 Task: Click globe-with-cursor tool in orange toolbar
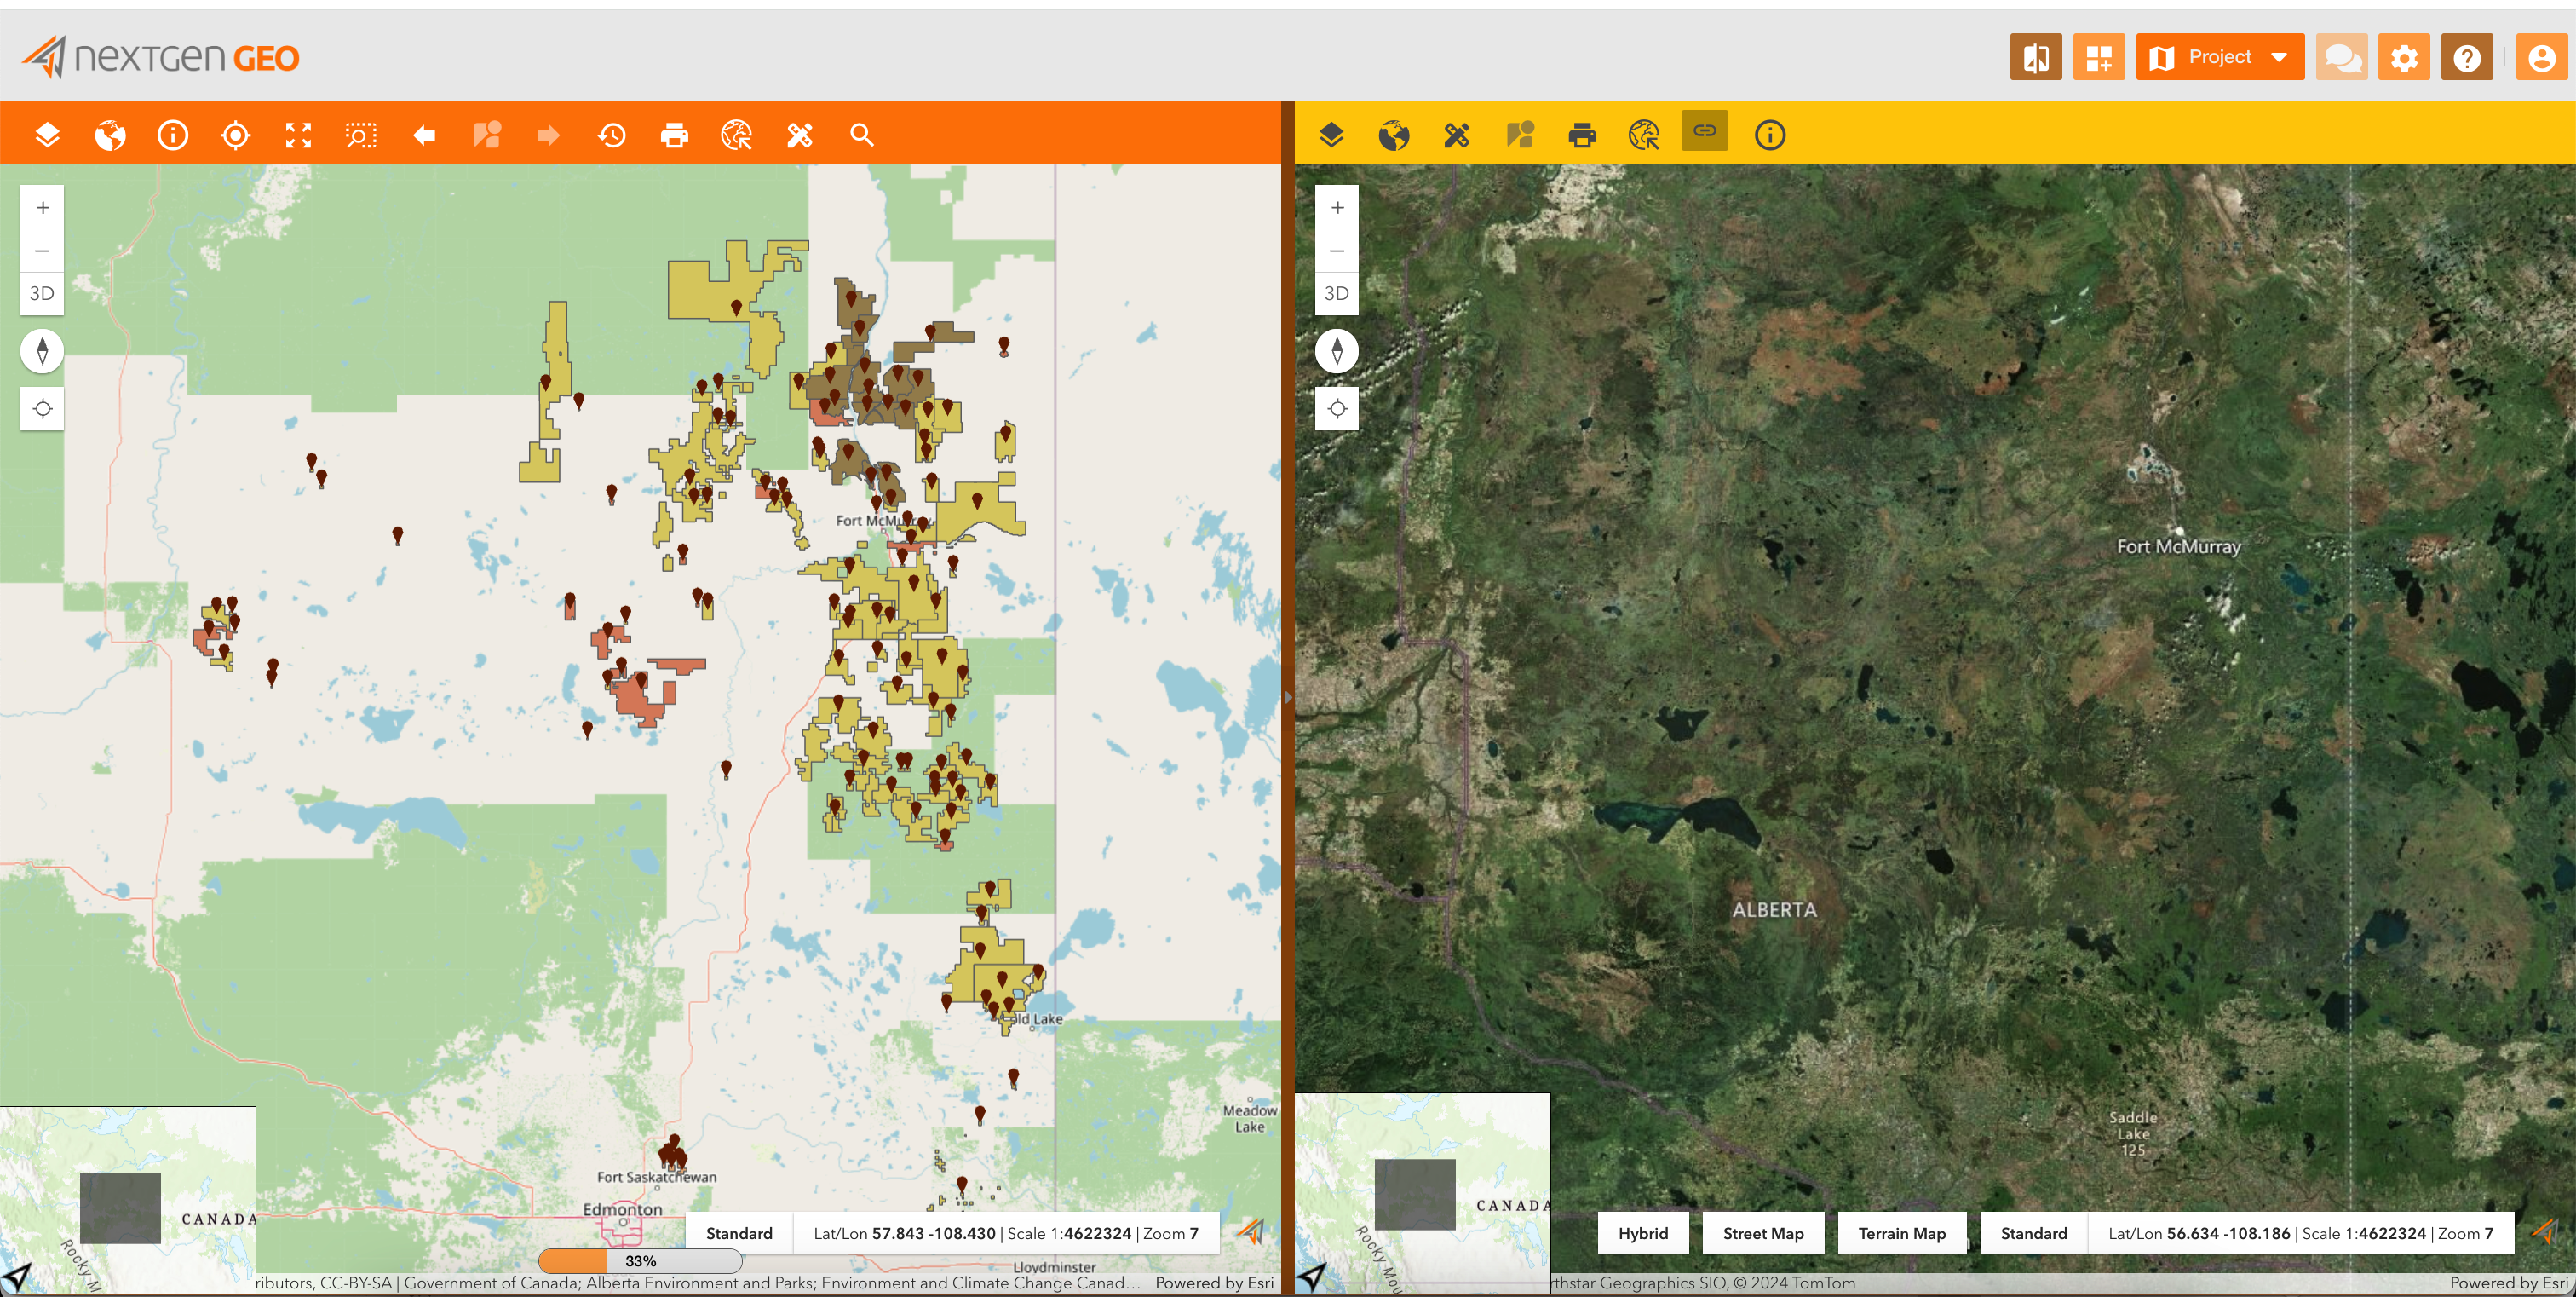point(737,135)
